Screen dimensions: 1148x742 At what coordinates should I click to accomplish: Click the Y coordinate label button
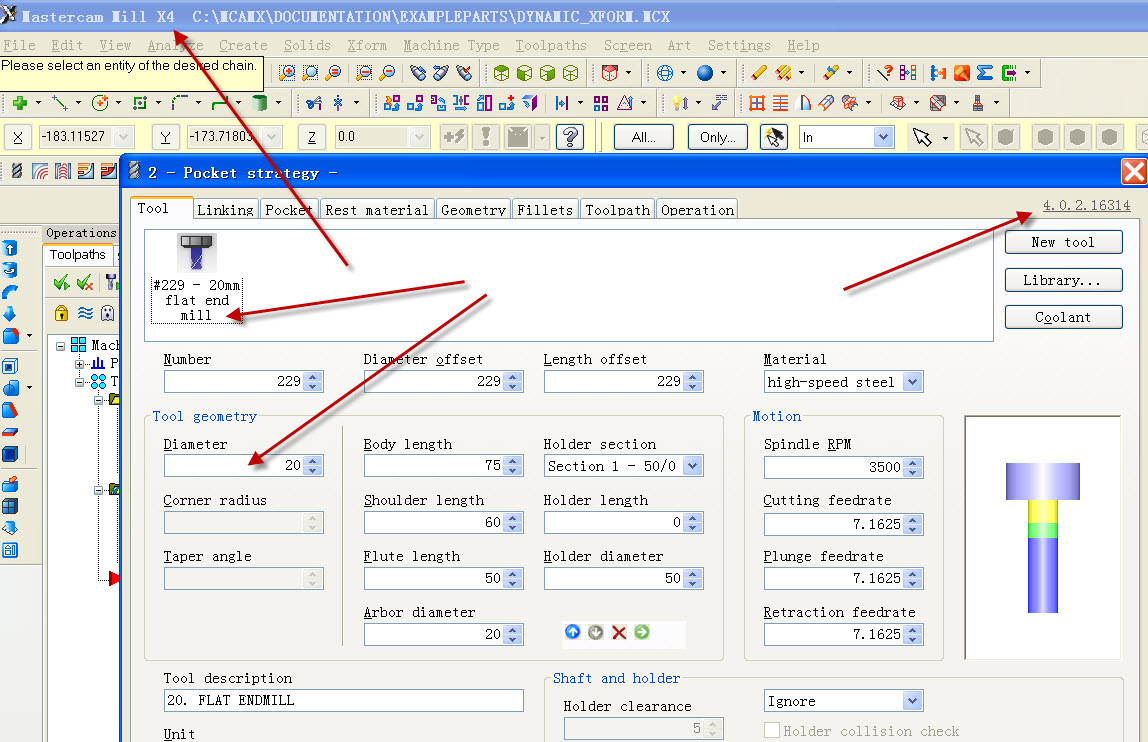[165, 137]
